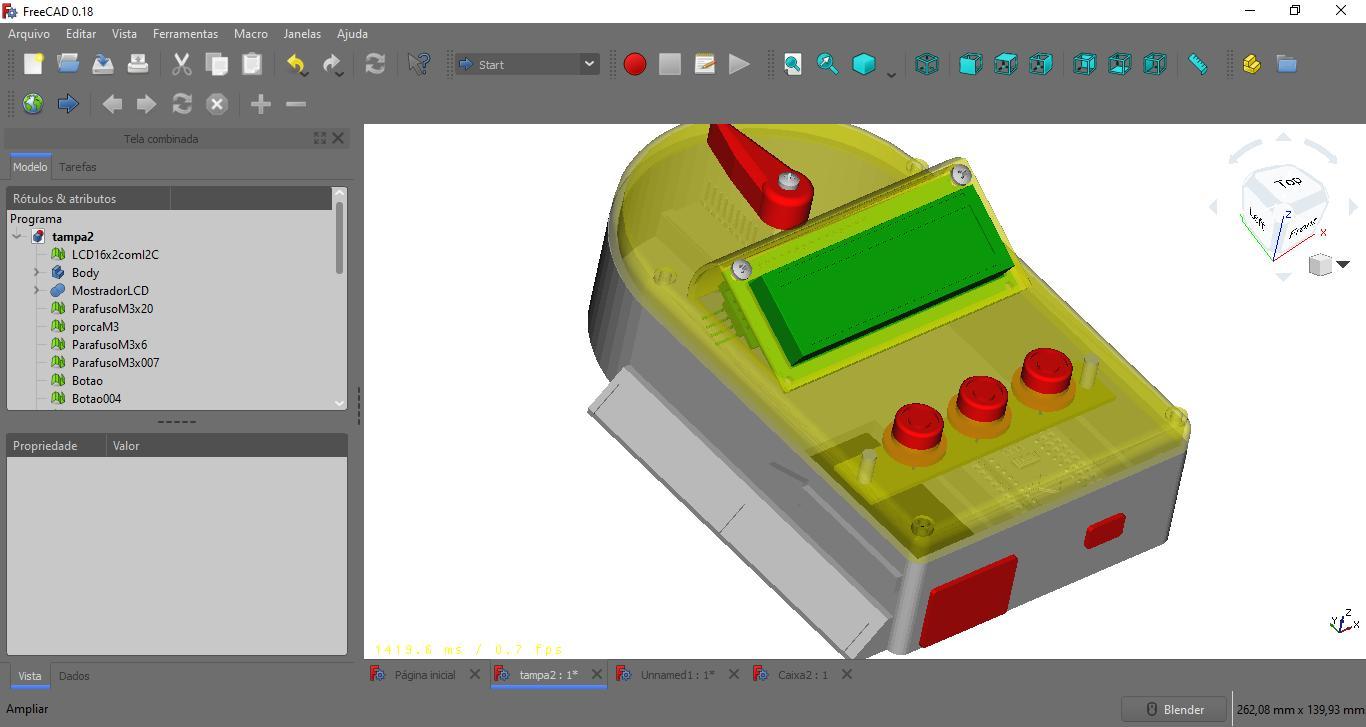
Task: Close the tampa2 : 1* document tab
Action: point(597,674)
